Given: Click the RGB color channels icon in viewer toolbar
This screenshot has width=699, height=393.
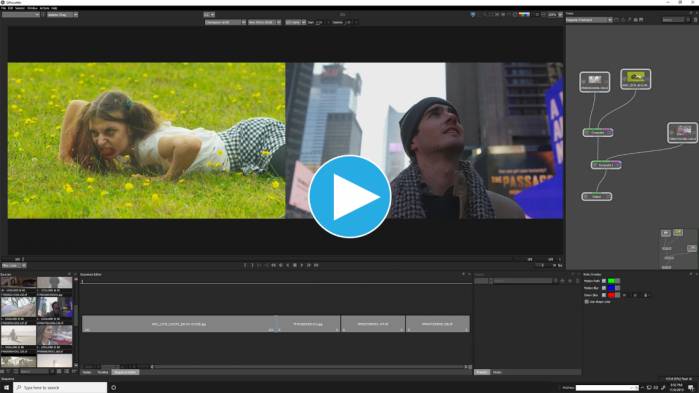Looking at the screenshot, I should [x=524, y=14].
